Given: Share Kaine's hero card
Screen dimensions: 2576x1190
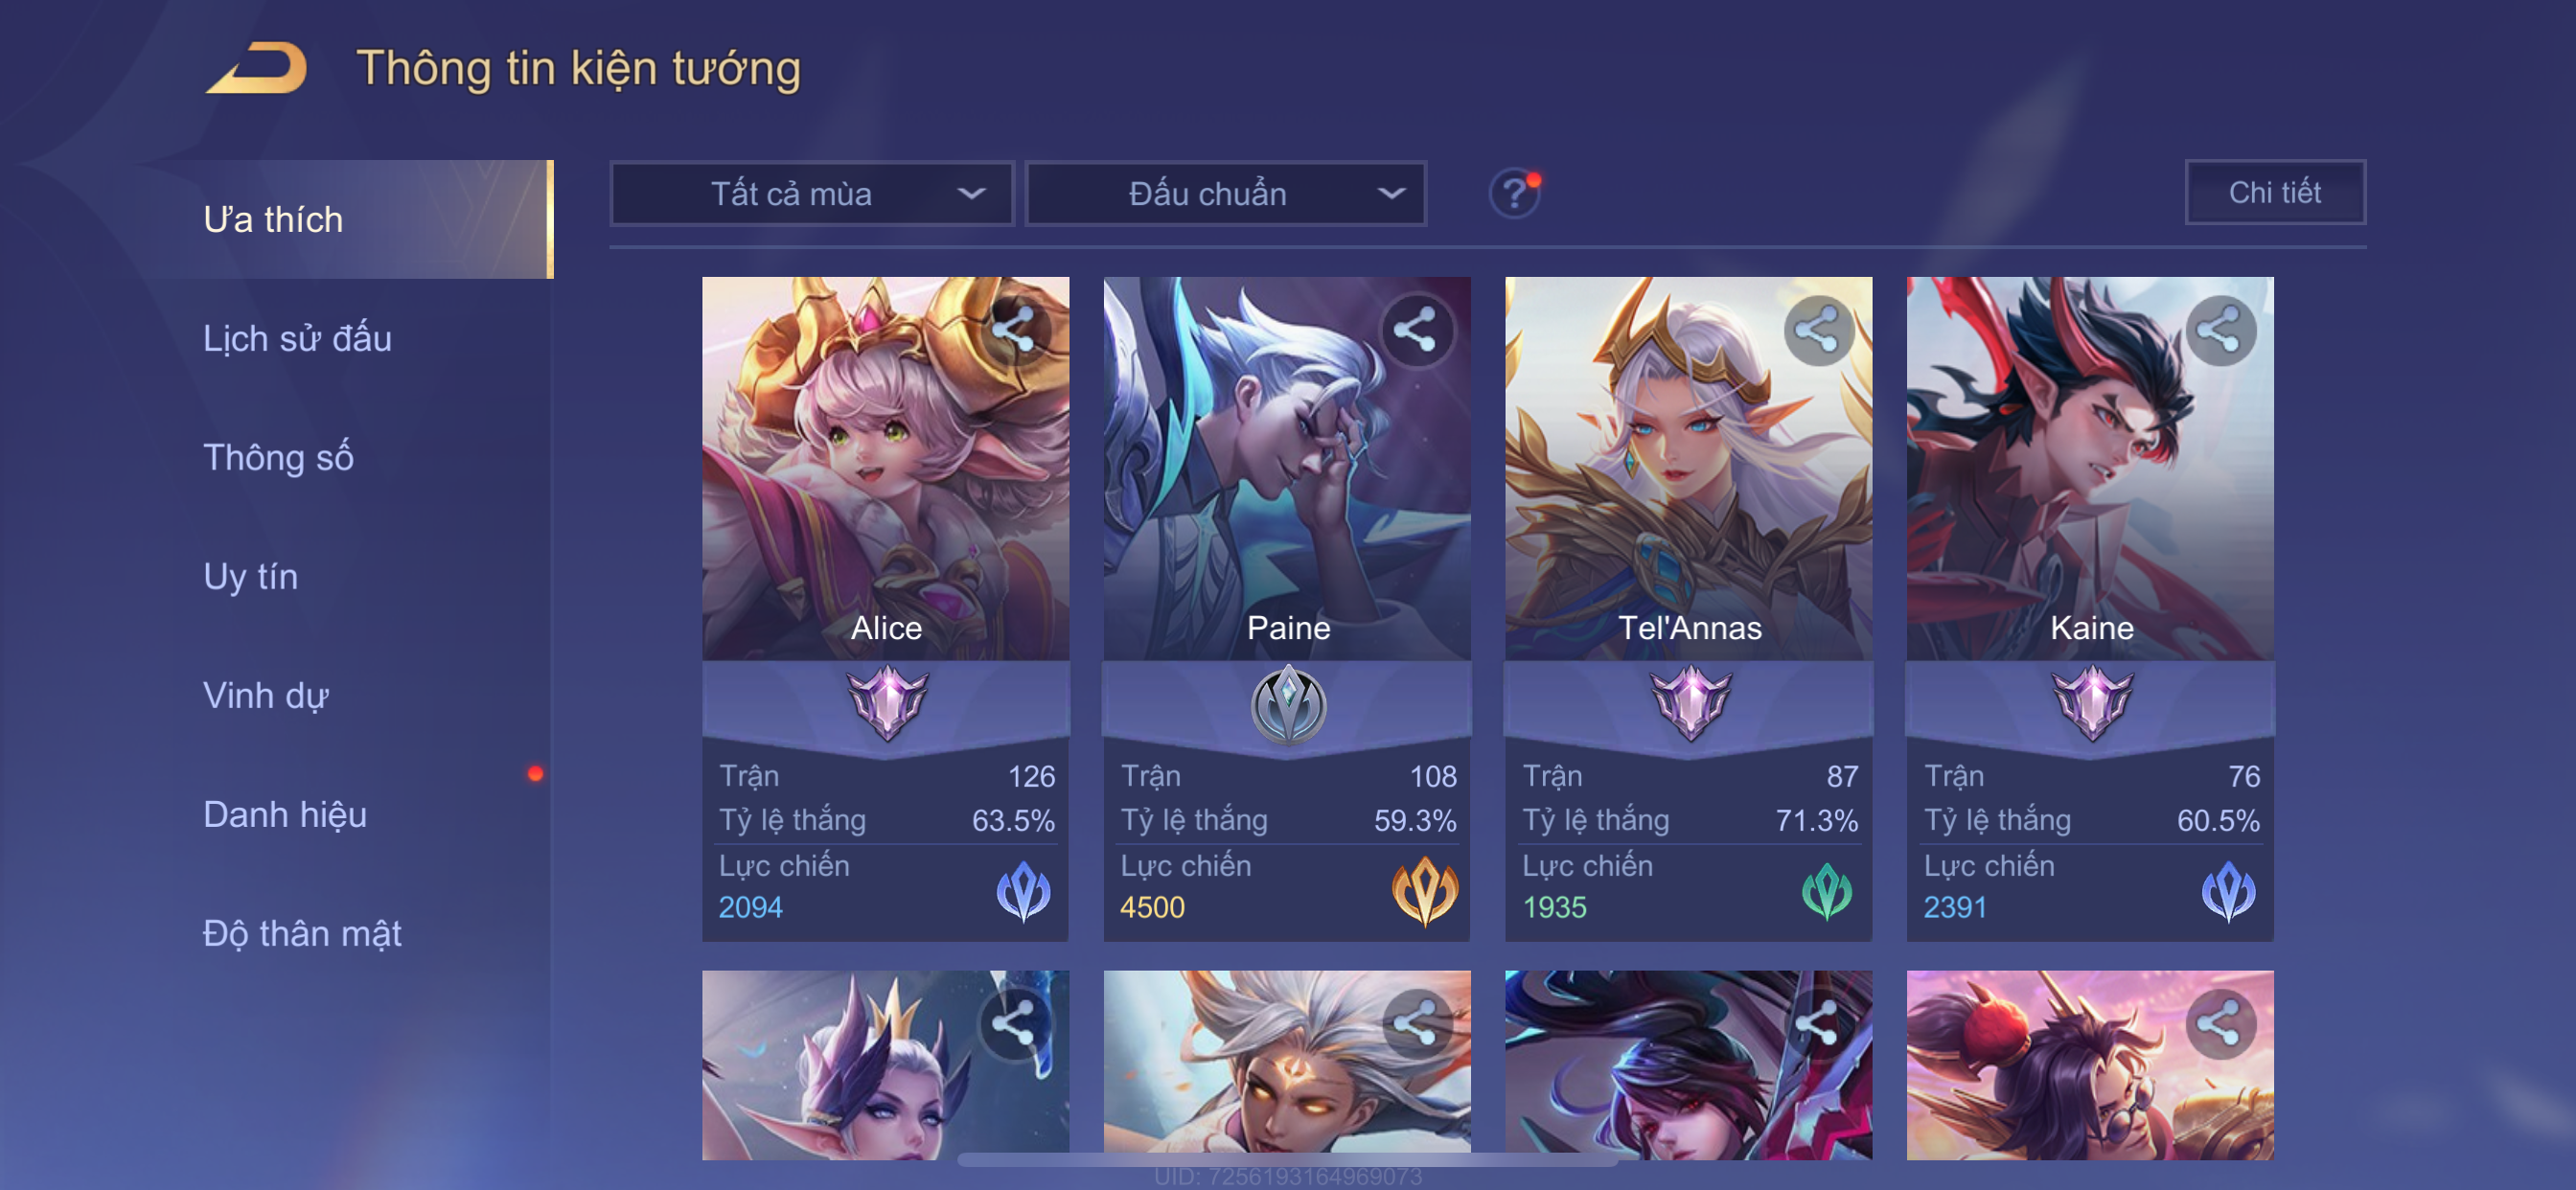Looking at the screenshot, I should 2220,330.
